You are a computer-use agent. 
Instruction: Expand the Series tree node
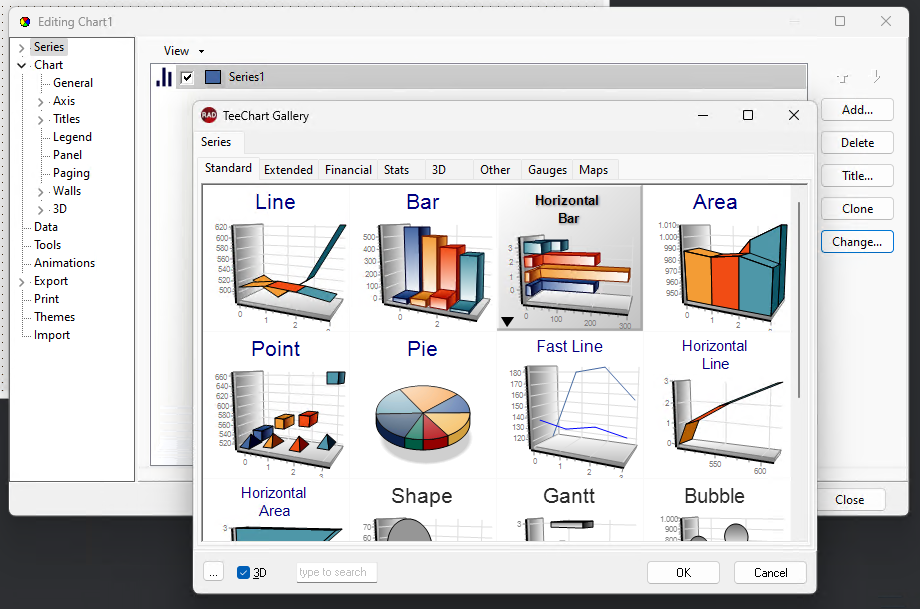point(21,48)
